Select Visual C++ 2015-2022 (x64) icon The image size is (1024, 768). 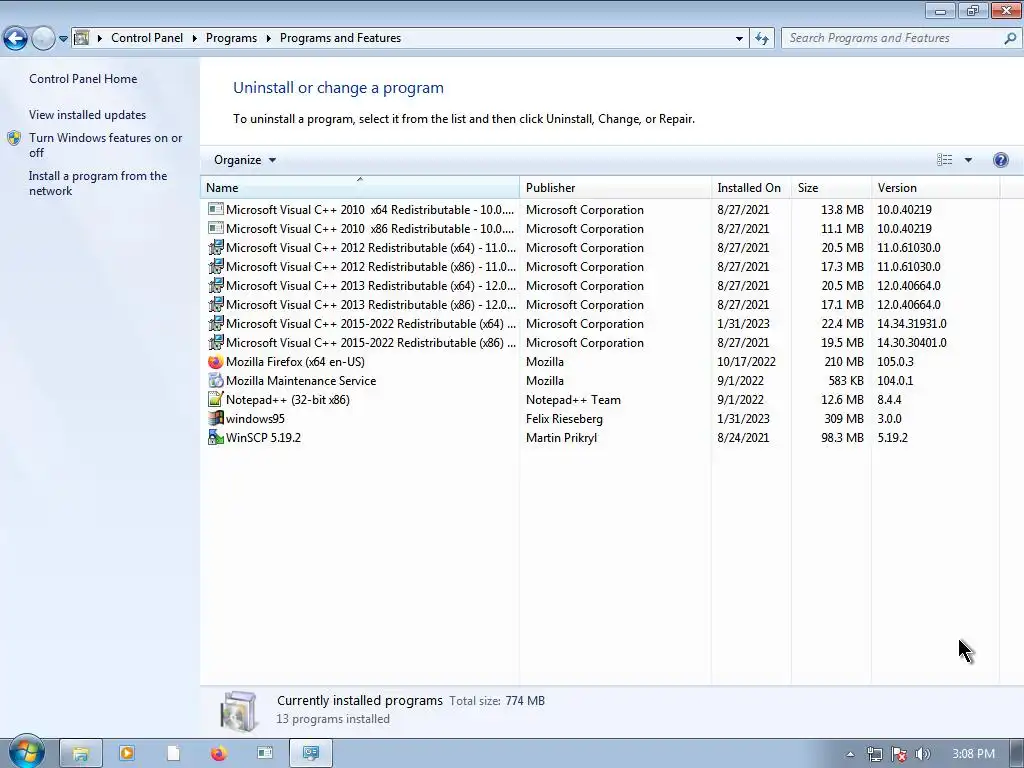tap(216, 323)
